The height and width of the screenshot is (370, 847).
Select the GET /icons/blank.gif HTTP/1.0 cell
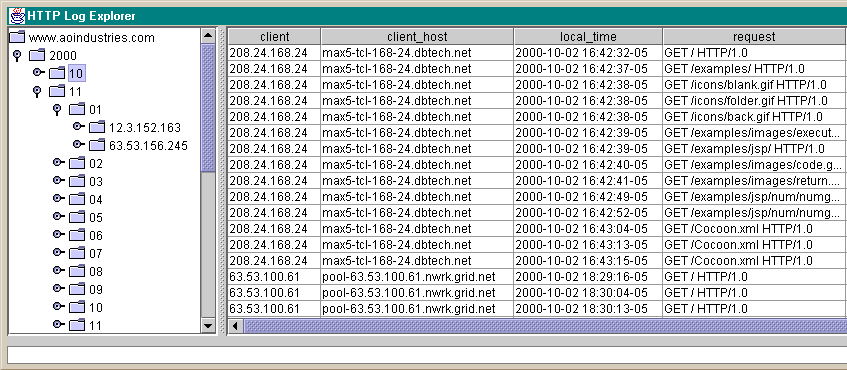click(755, 85)
